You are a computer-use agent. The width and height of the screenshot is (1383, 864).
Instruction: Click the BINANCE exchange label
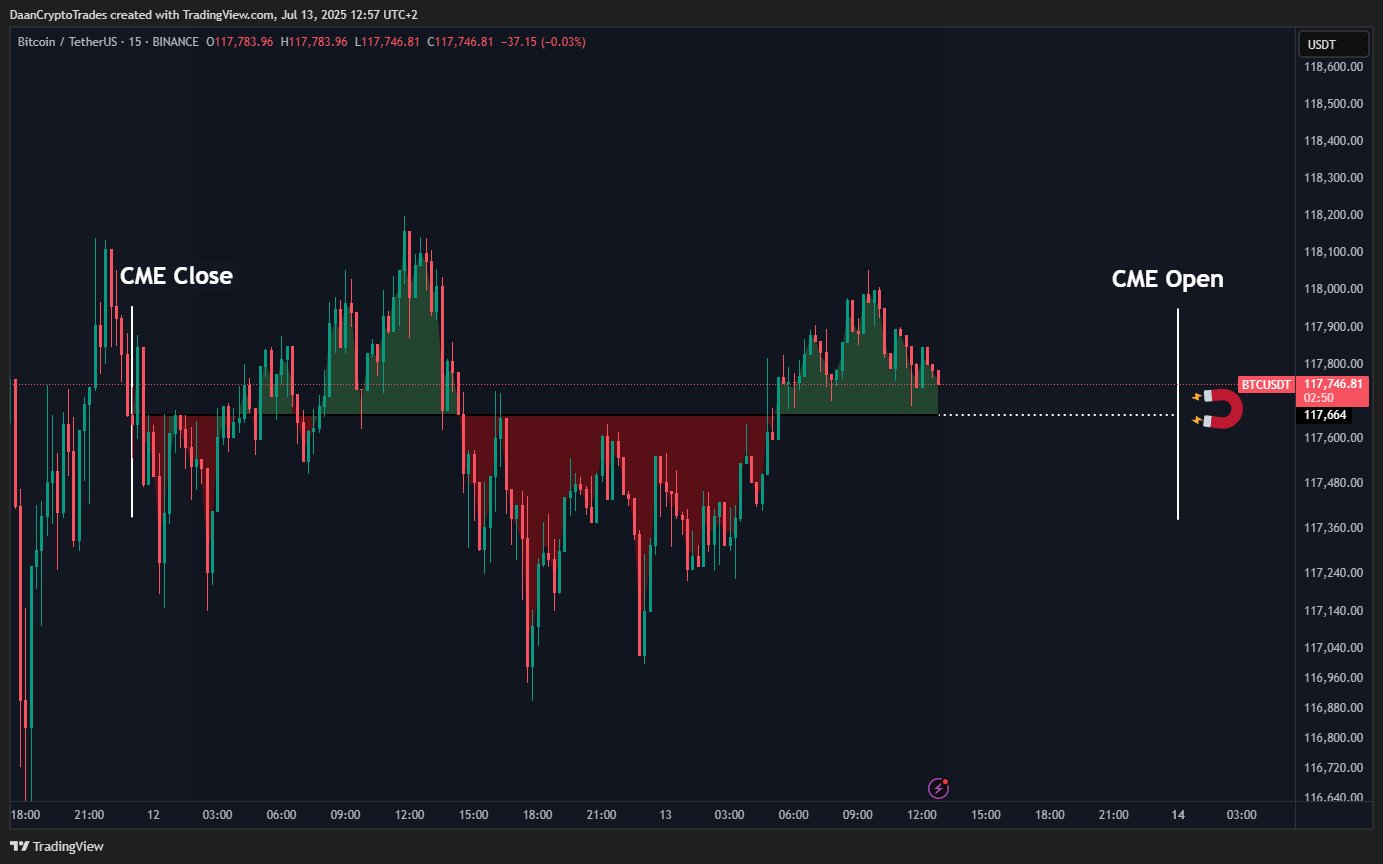pos(175,42)
